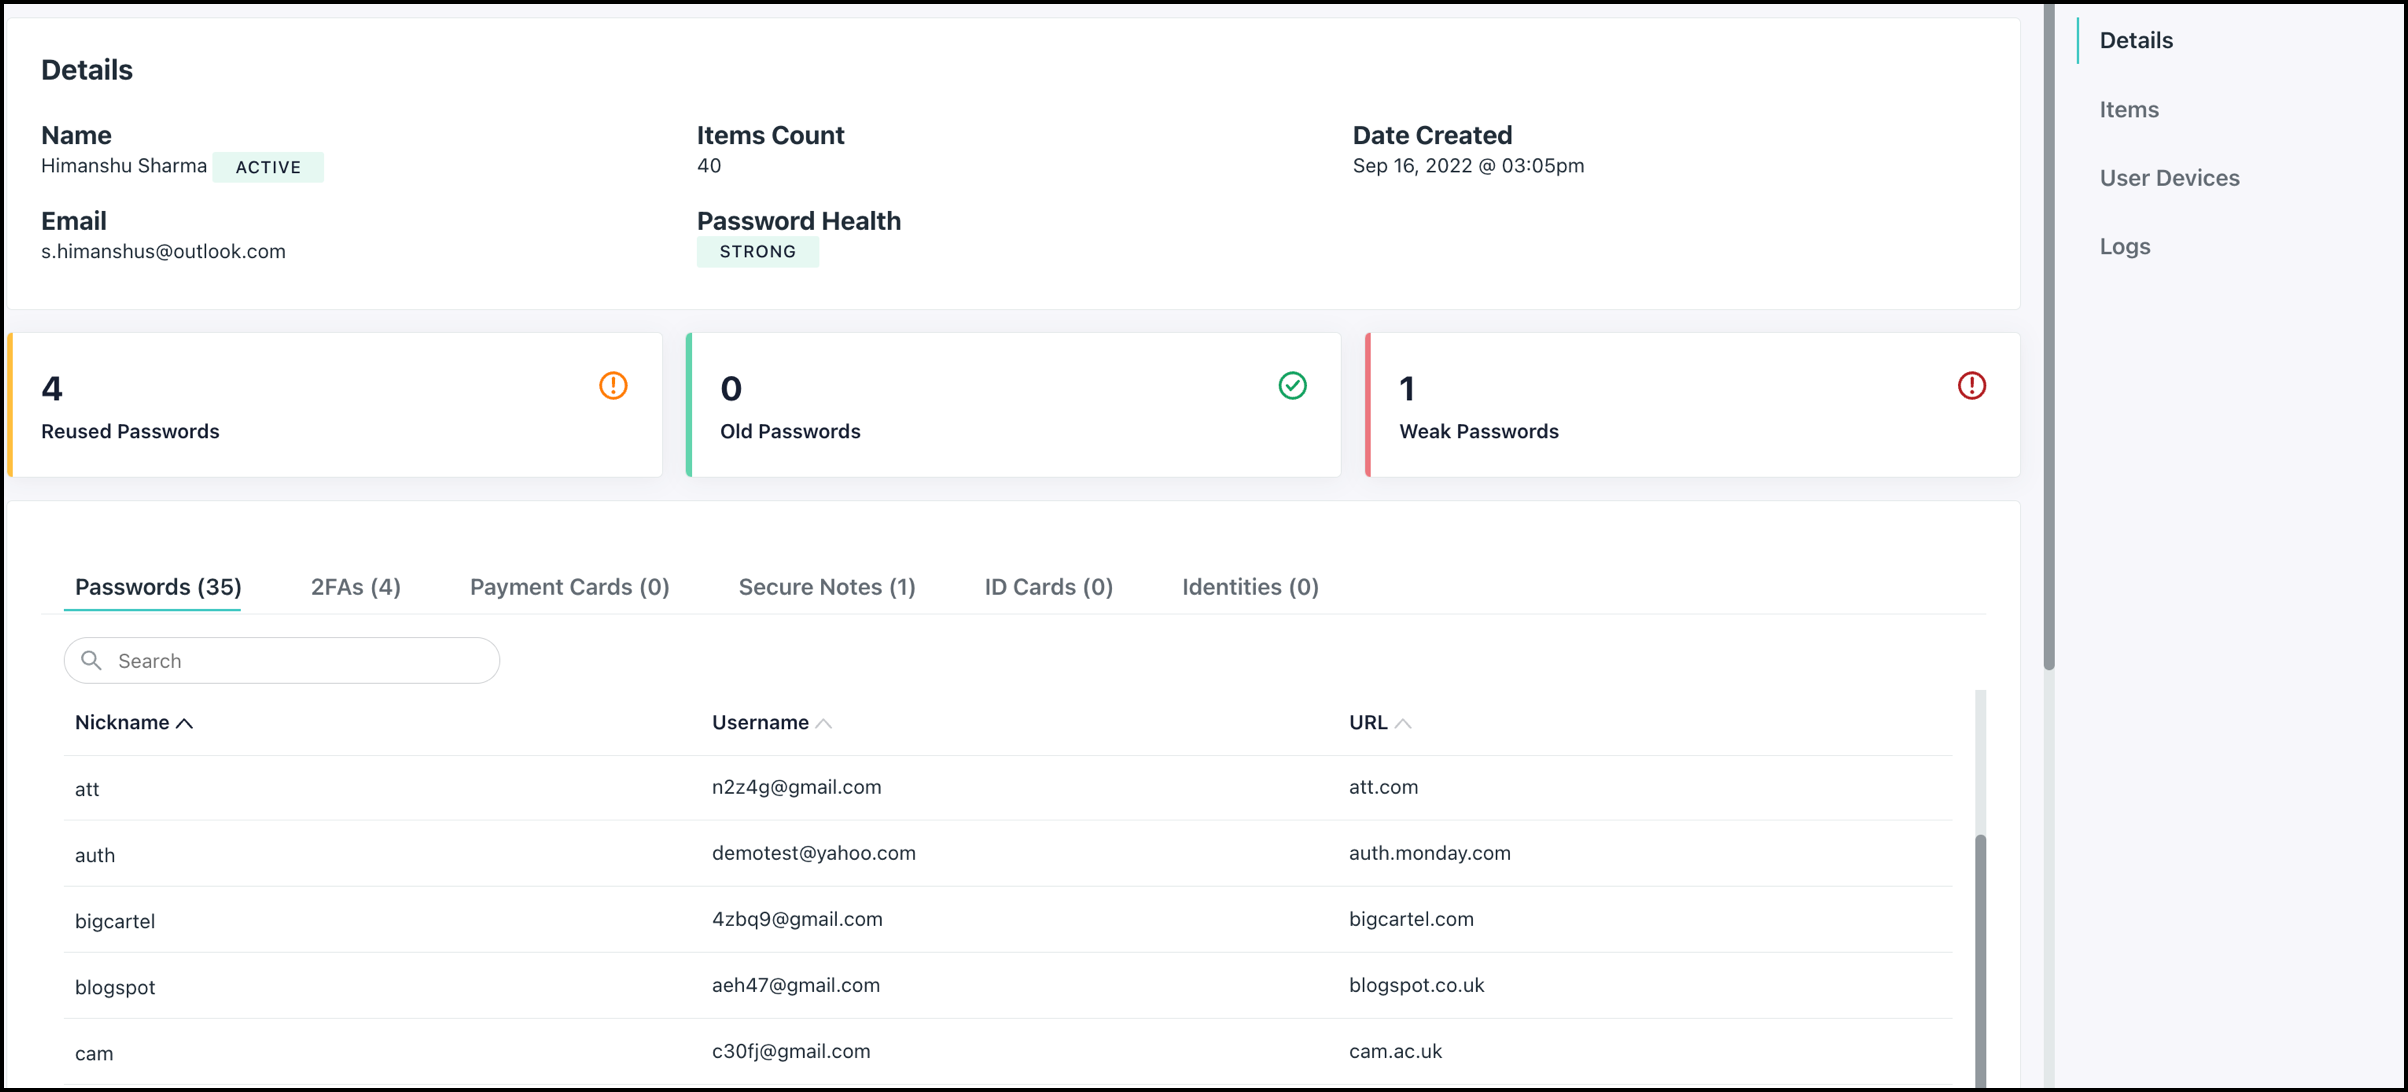Select the Secure Notes (1) tab
Viewport: 2408px width, 1092px height.
(826, 587)
